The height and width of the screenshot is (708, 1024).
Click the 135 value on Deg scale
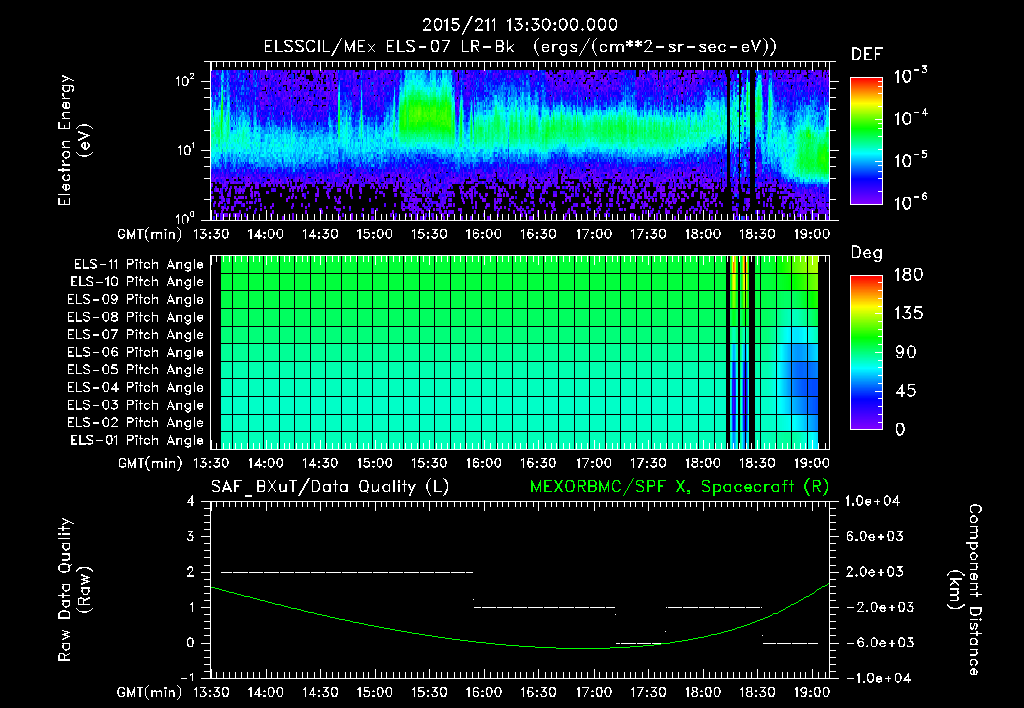click(x=908, y=314)
